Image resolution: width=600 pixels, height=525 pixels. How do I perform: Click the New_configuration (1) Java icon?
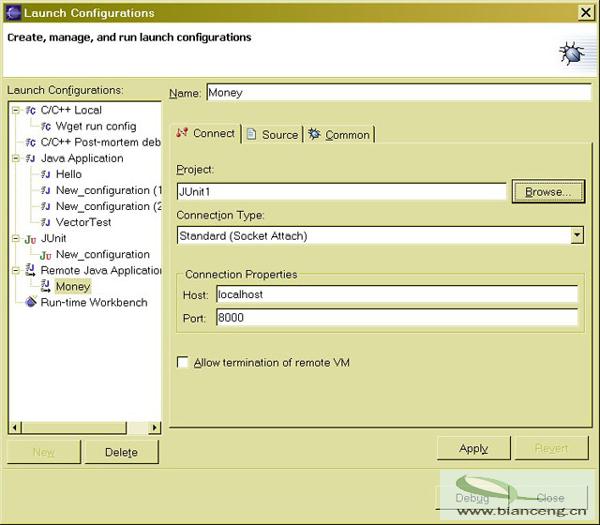46,190
